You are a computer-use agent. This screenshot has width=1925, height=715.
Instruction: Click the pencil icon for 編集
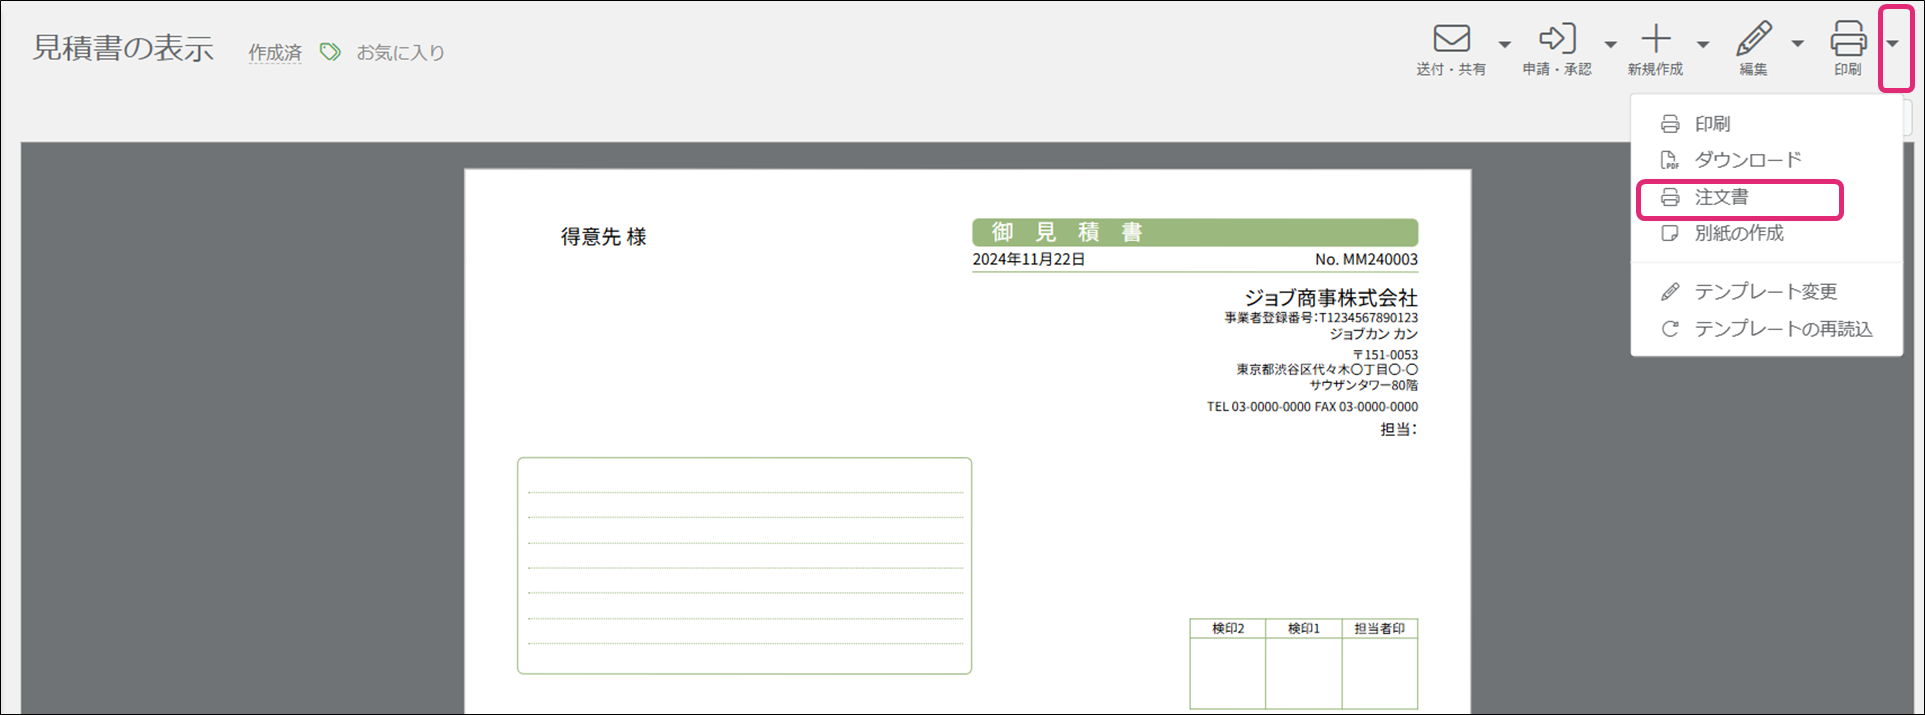tap(1753, 39)
